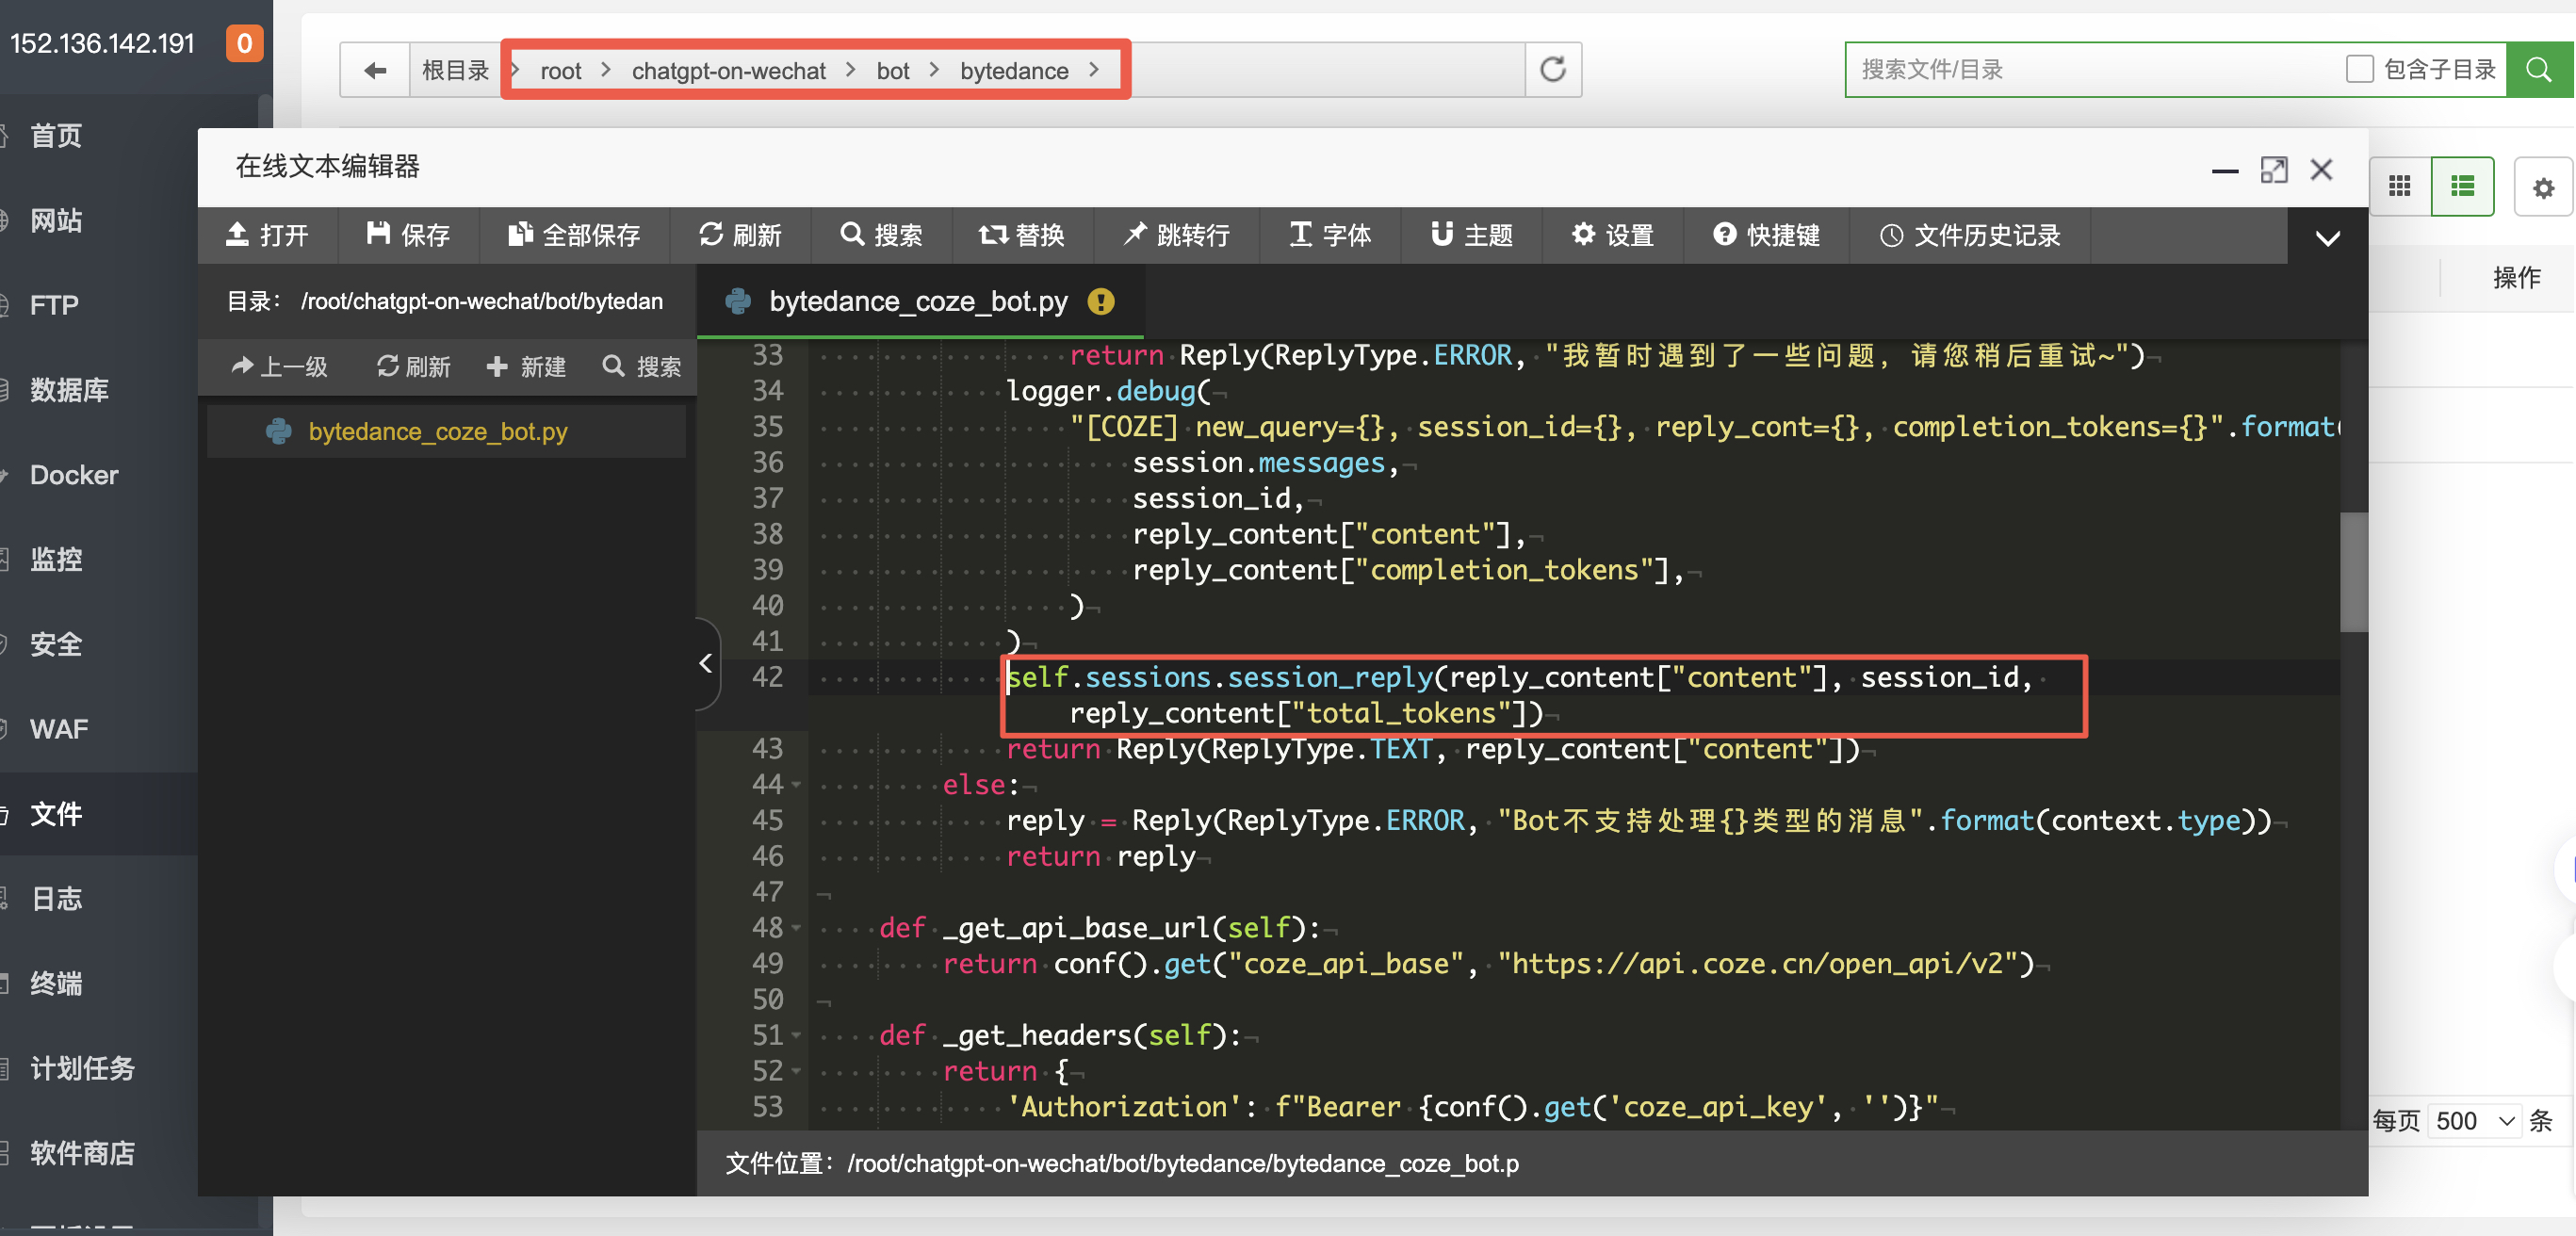Screen dimensions: 2576x1236
Task: Open 数据库 in the sidebar
Action: click(69, 390)
